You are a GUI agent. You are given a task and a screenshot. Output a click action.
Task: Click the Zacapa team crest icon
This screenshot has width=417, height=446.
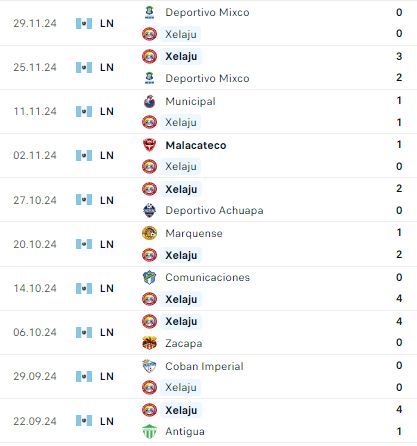click(x=149, y=343)
